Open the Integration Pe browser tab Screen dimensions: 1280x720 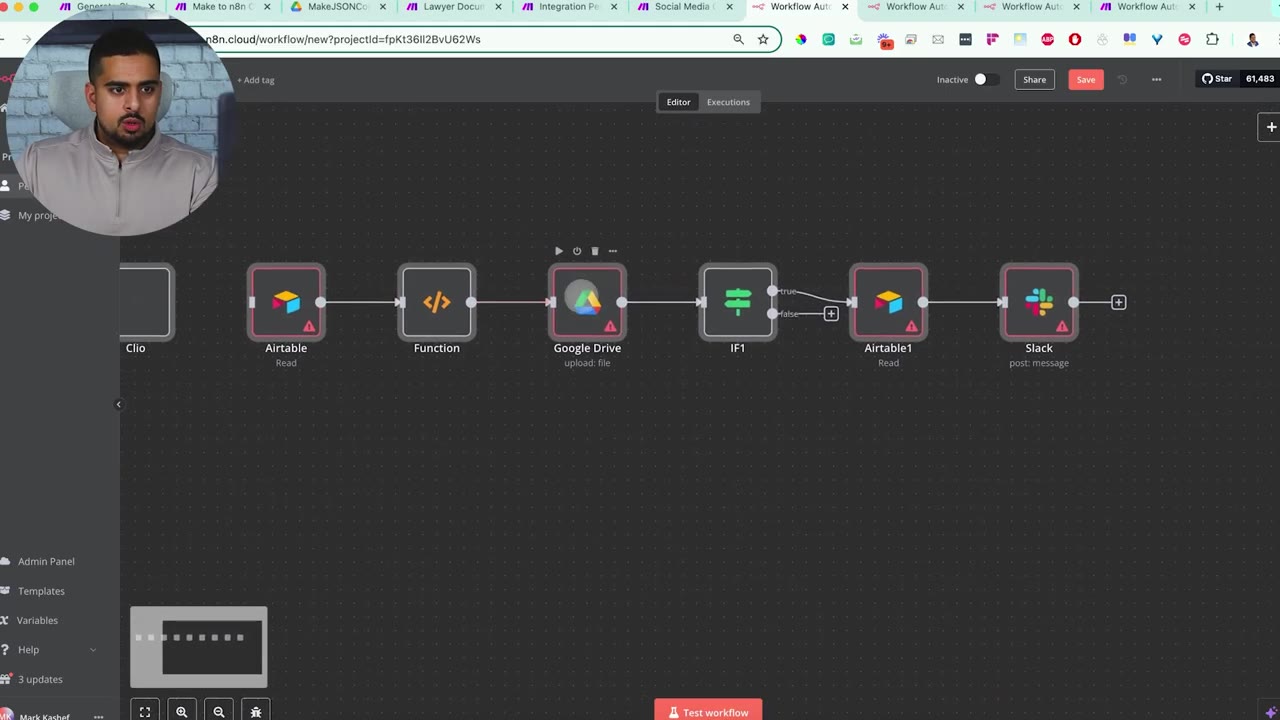pos(569,7)
